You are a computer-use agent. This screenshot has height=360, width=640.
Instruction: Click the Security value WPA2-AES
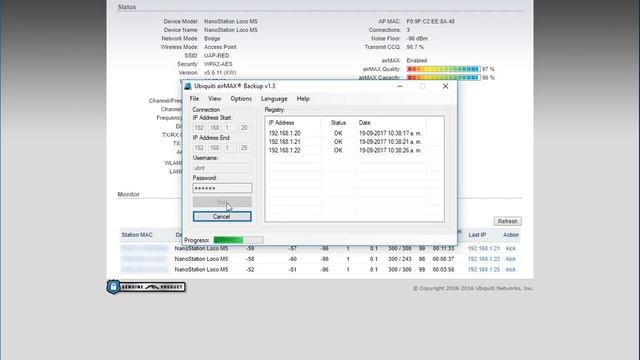(x=218, y=64)
